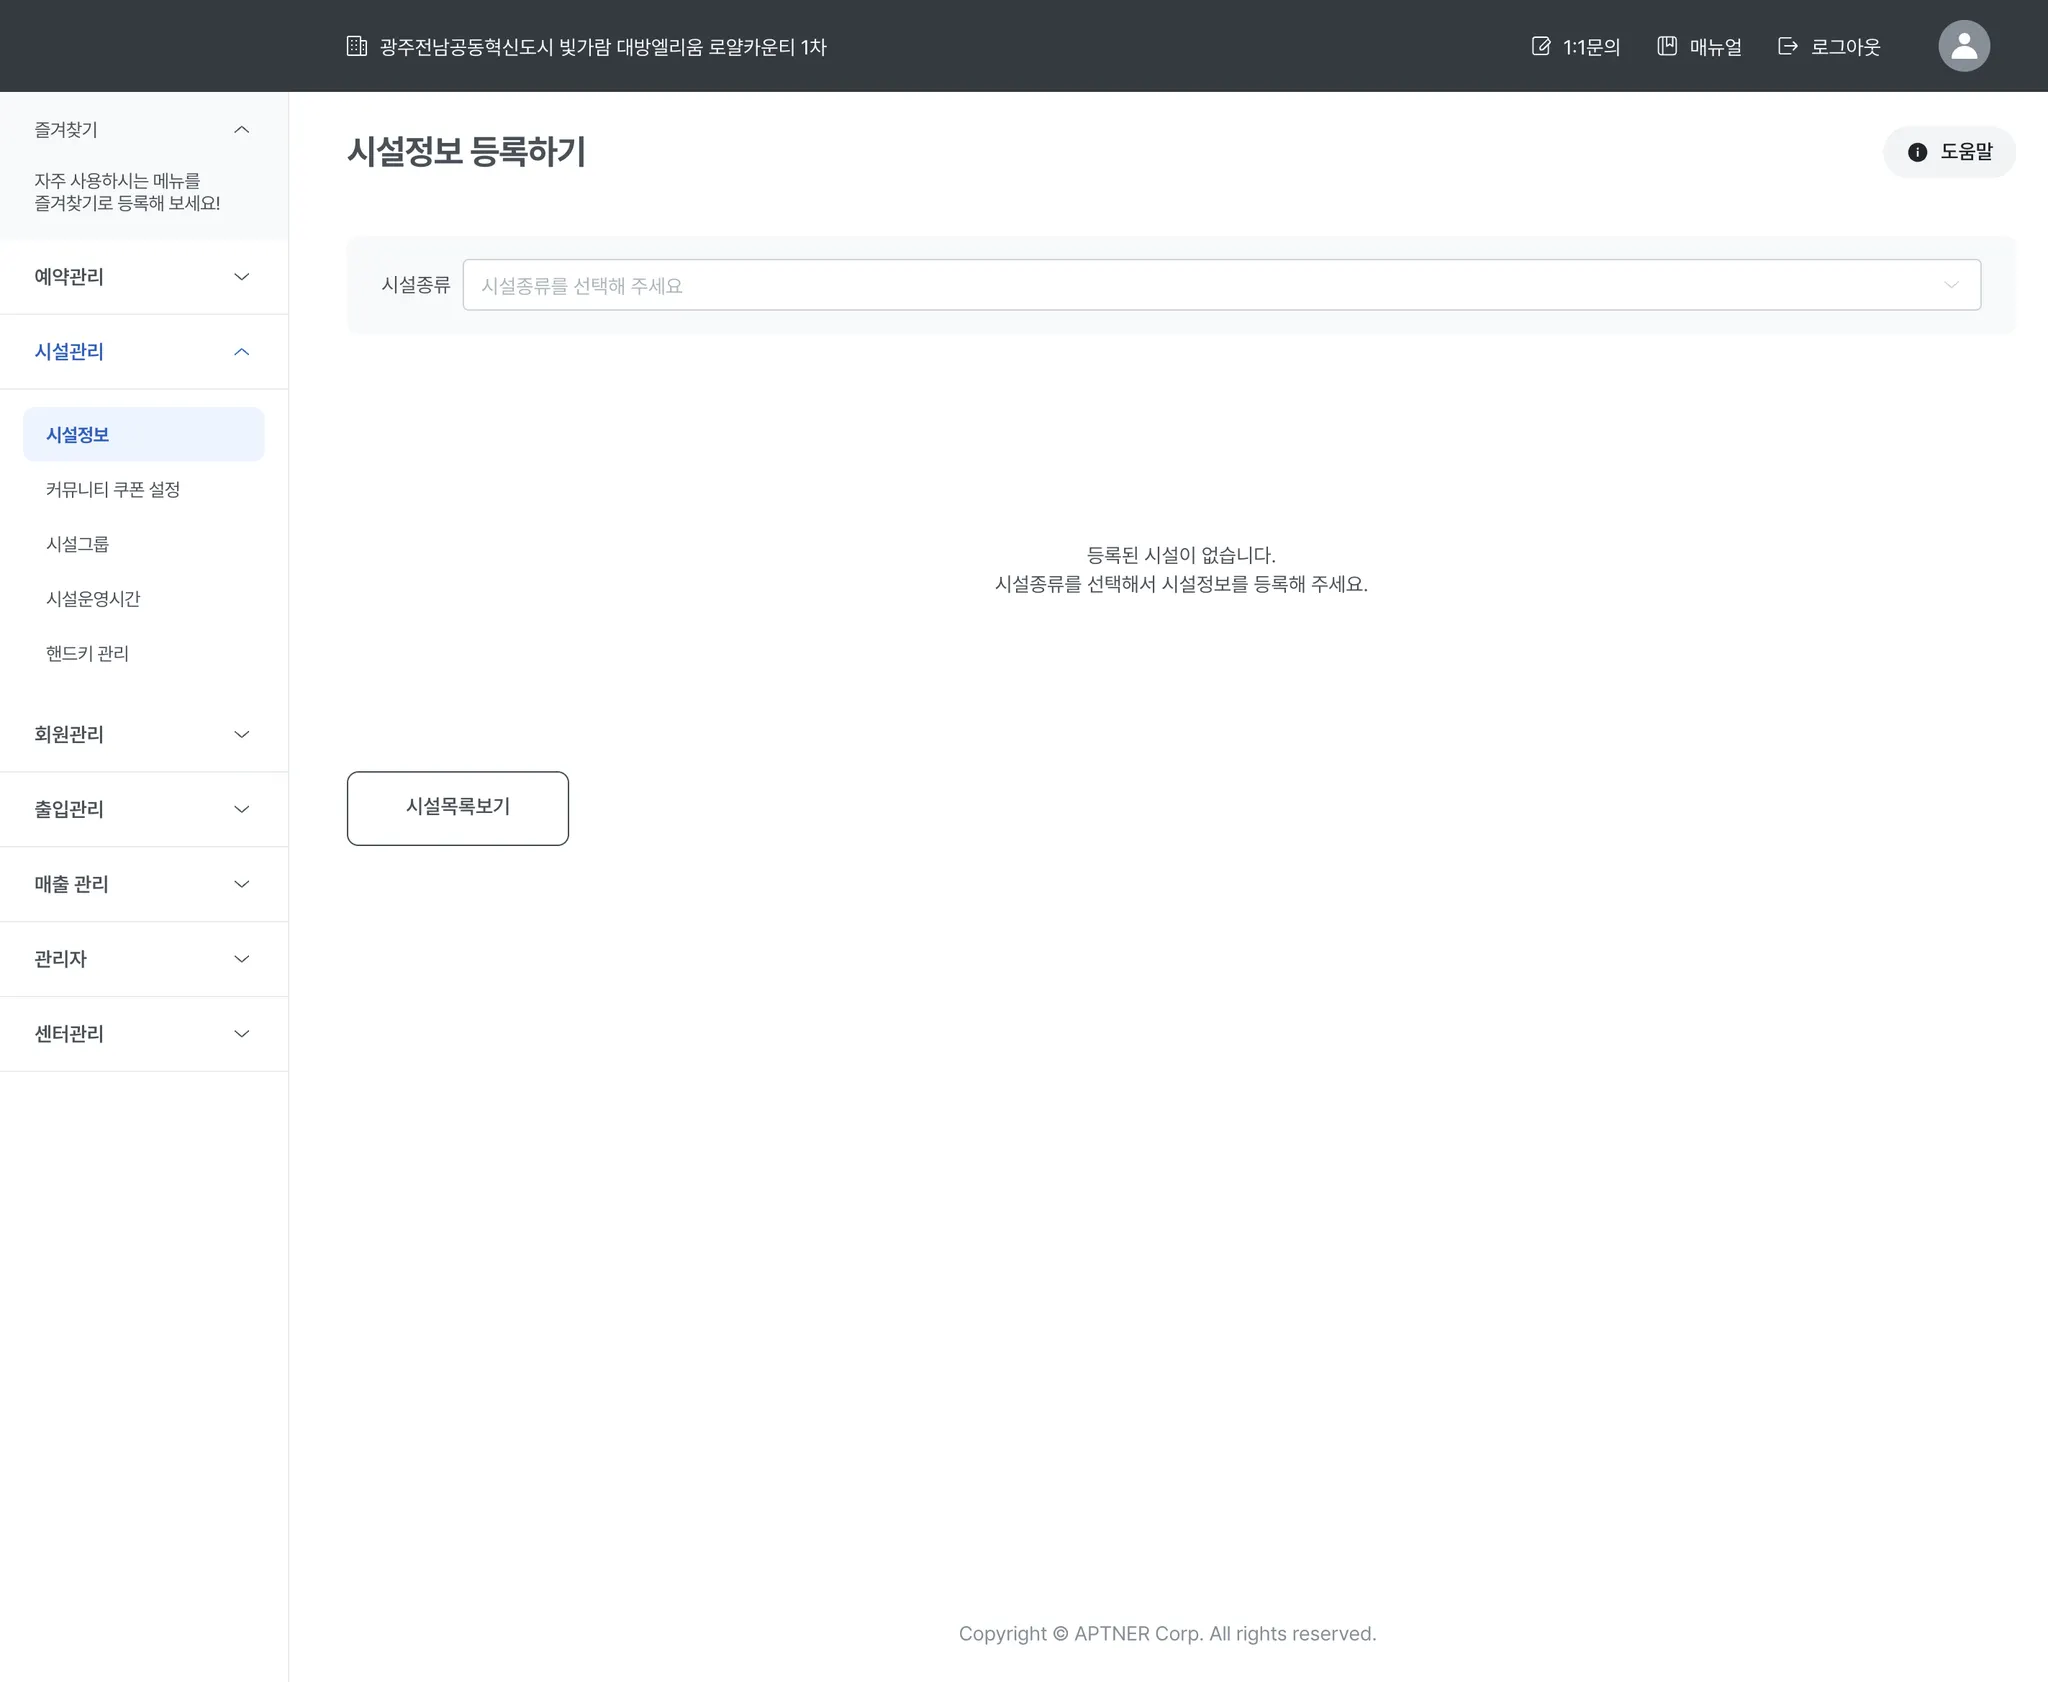Open the user profile avatar

(x=1963, y=46)
